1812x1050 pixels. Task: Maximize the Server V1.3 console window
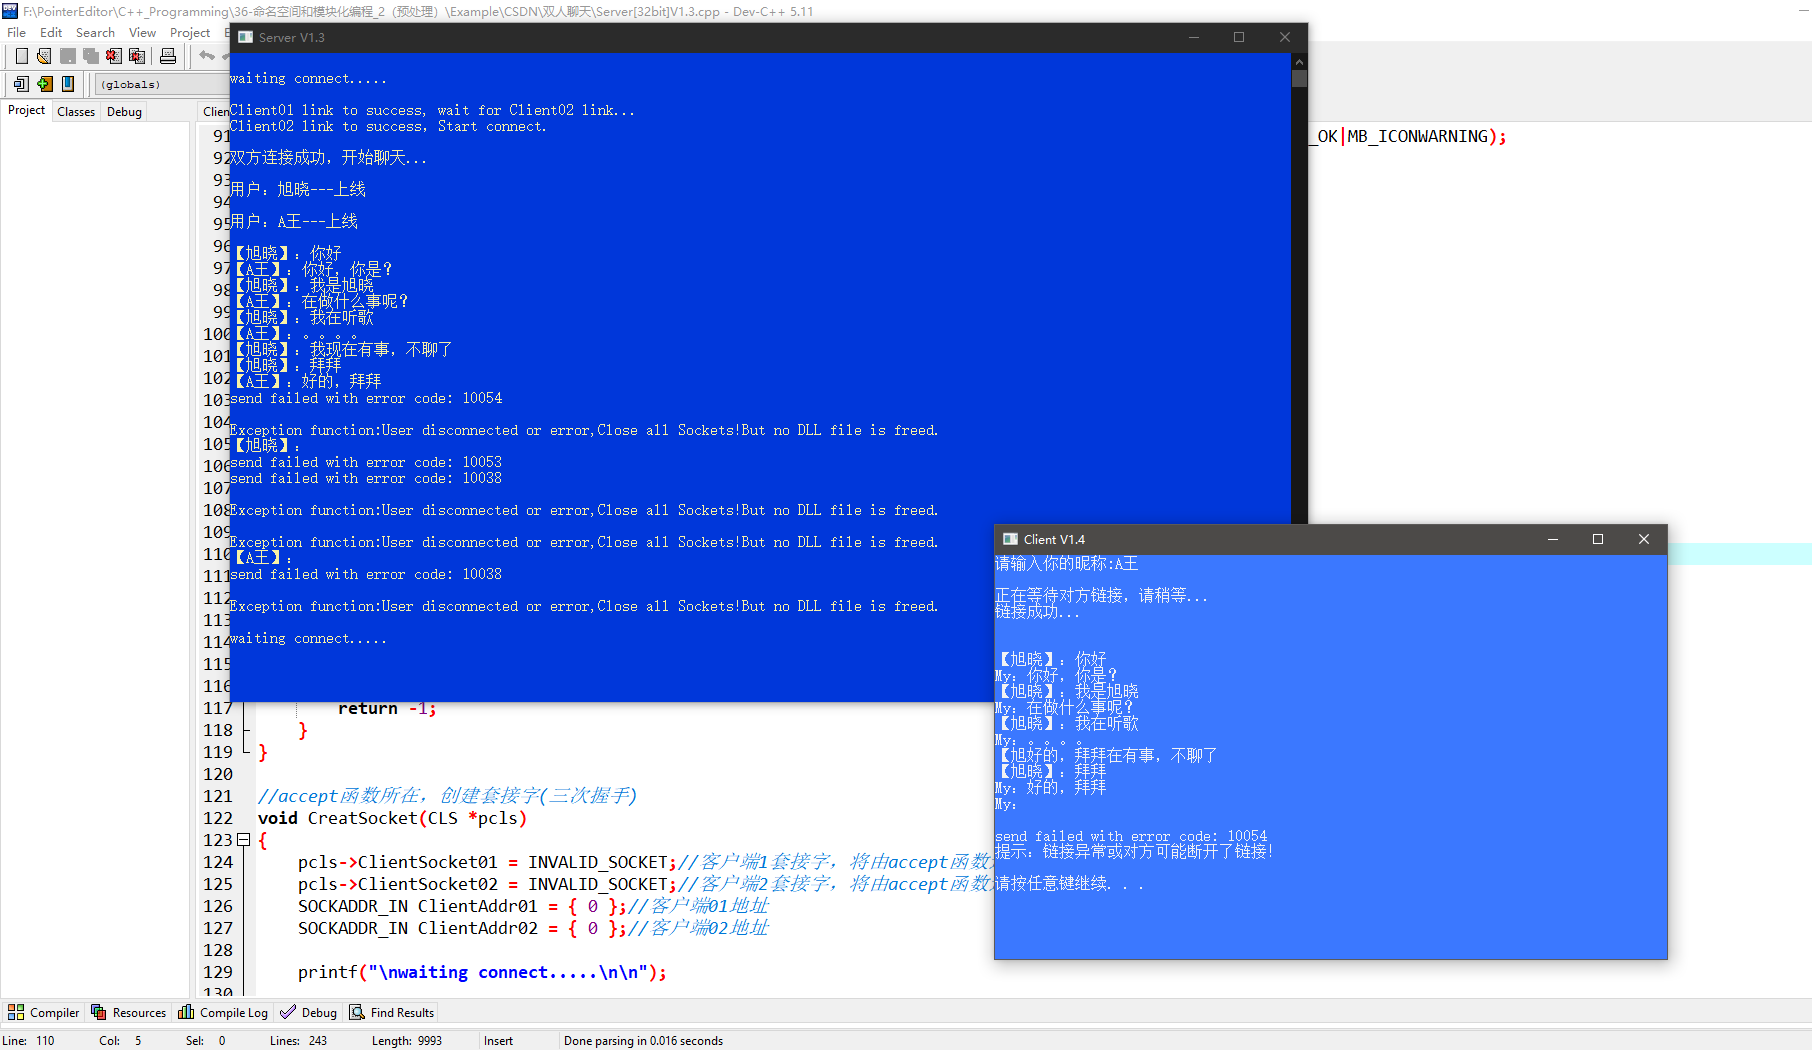(1239, 37)
